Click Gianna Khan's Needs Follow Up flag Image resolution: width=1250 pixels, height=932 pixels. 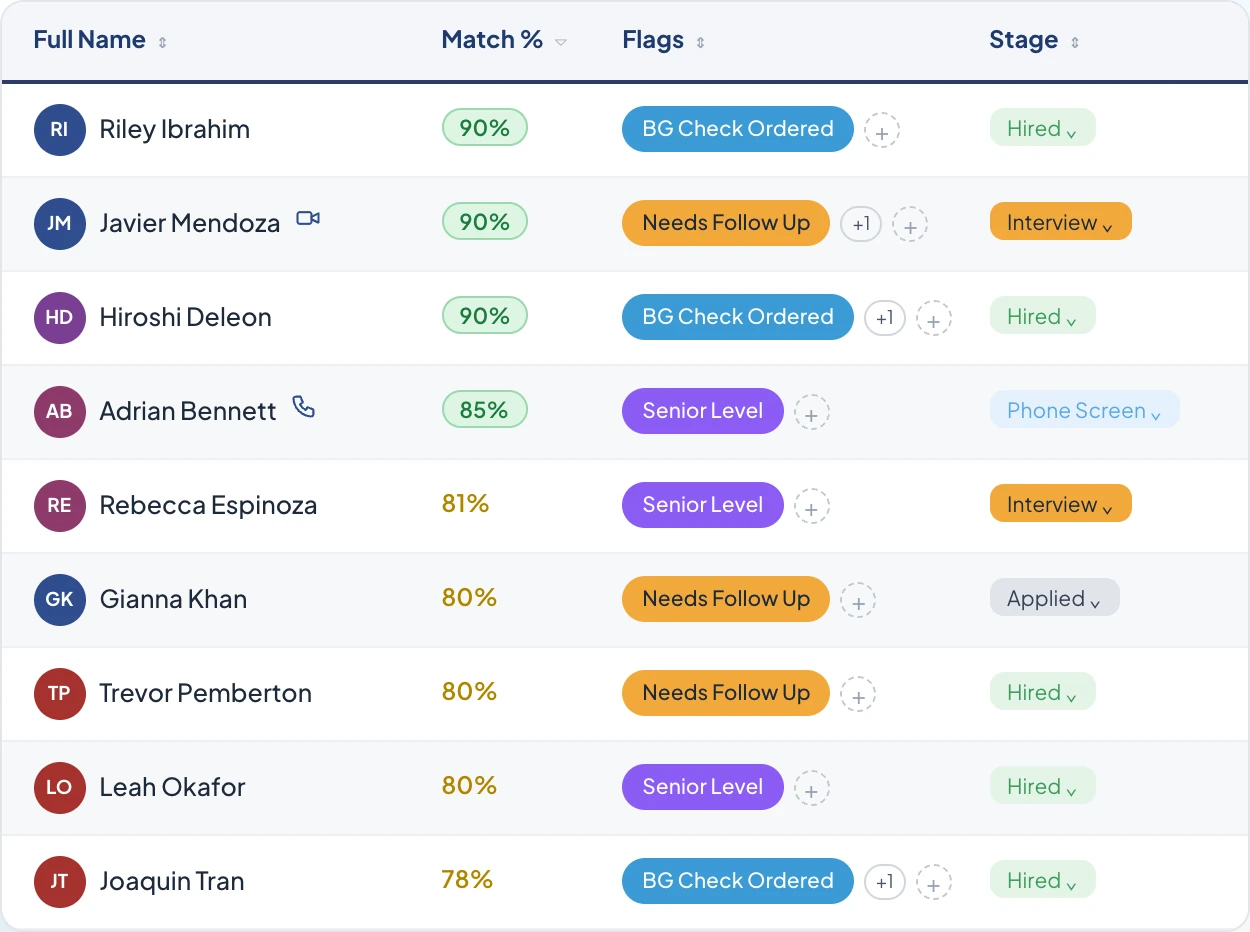tap(726, 599)
